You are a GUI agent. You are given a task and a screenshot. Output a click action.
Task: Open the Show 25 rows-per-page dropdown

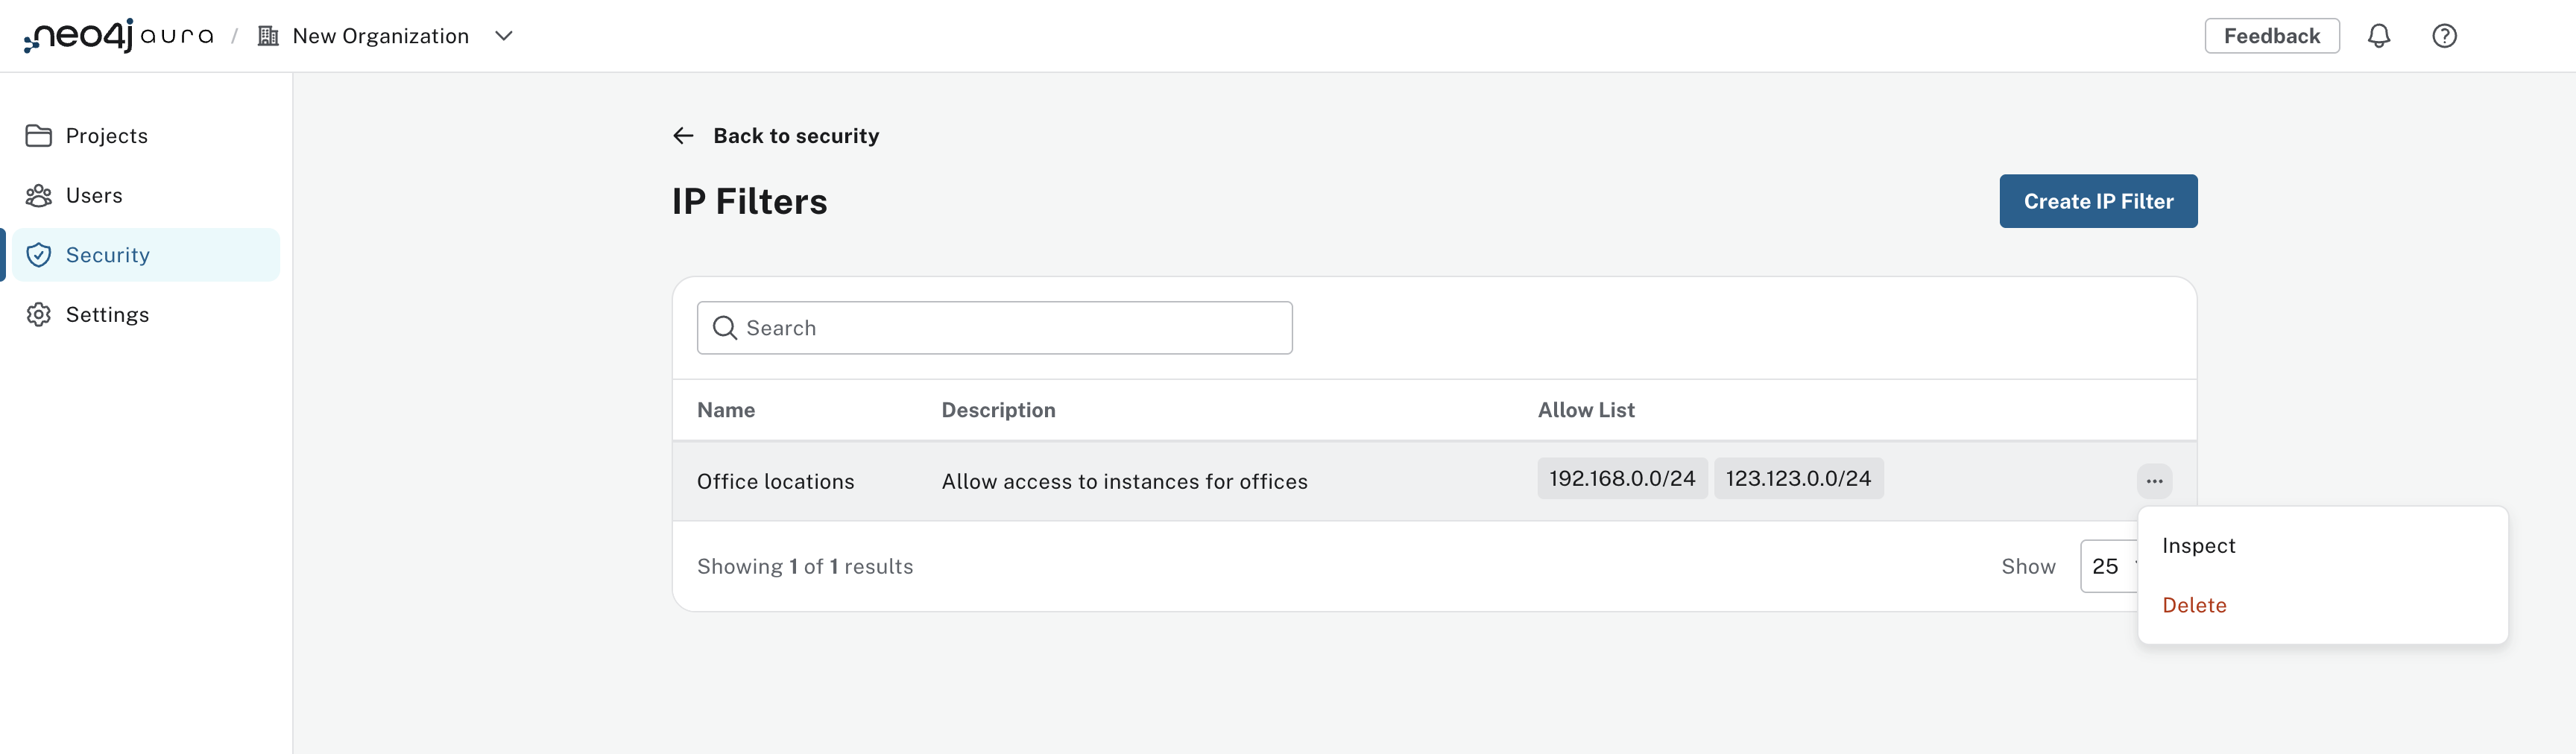(x=2108, y=566)
